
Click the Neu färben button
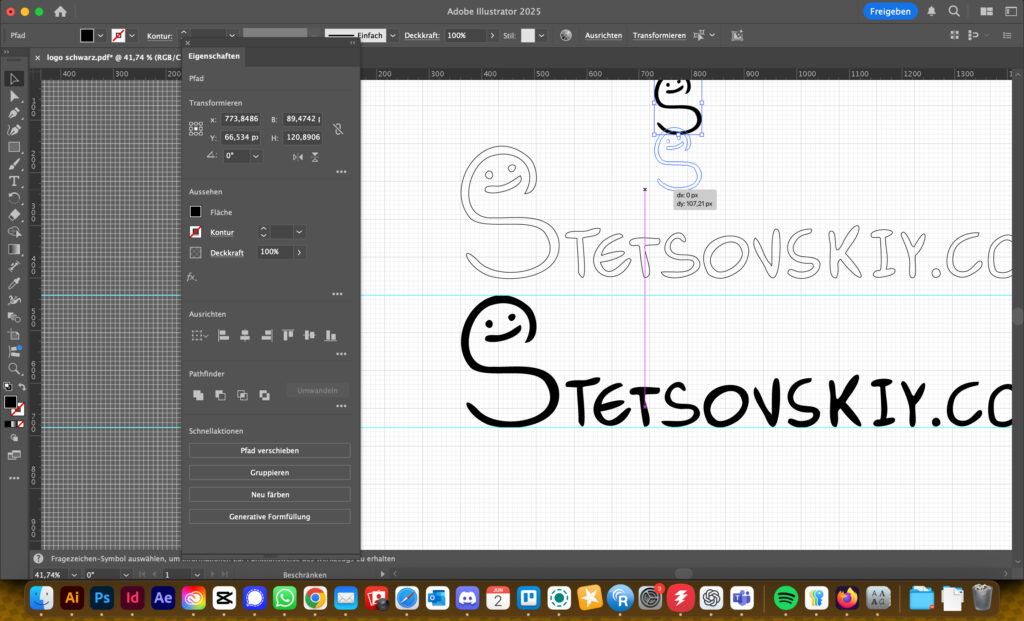click(x=270, y=494)
